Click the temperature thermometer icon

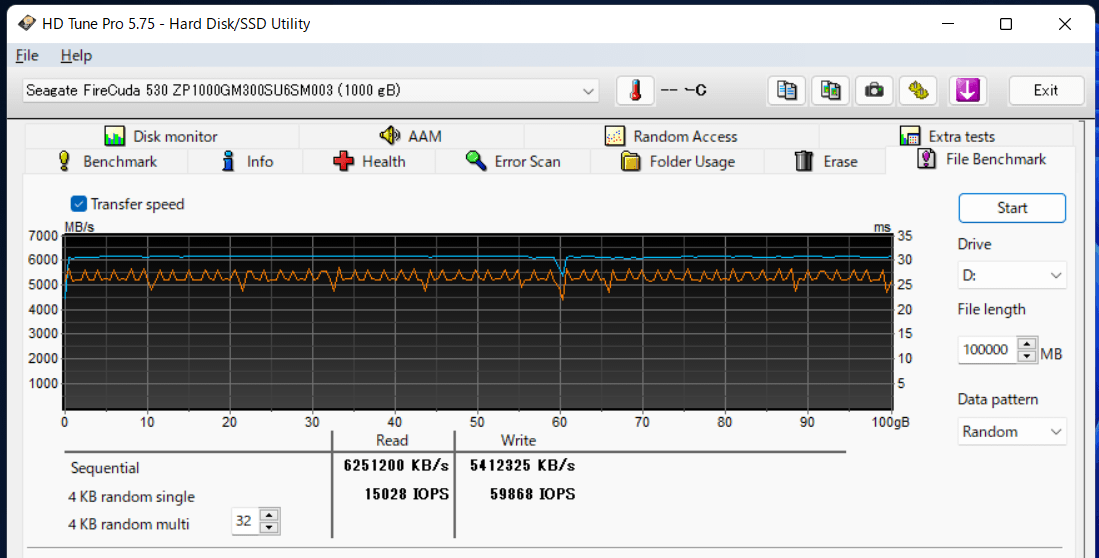[635, 90]
